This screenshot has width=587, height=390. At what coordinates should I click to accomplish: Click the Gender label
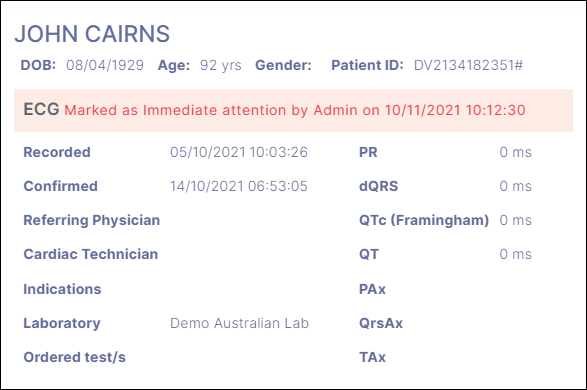pyautogui.click(x=283, y=65)
